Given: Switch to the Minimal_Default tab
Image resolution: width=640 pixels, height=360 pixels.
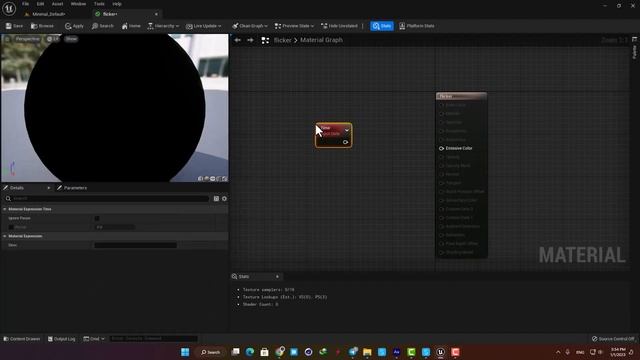Looking at the screenshot, I should click(x=49, y=14).
